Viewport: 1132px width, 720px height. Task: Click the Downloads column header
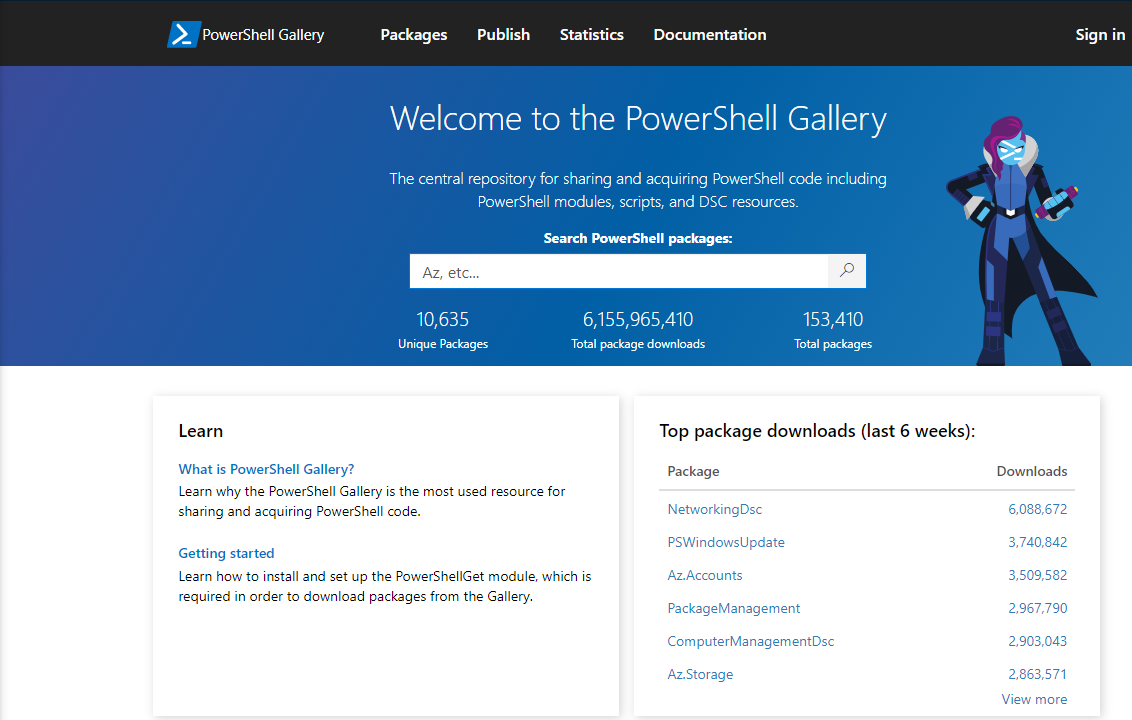tap(1032, 472)
